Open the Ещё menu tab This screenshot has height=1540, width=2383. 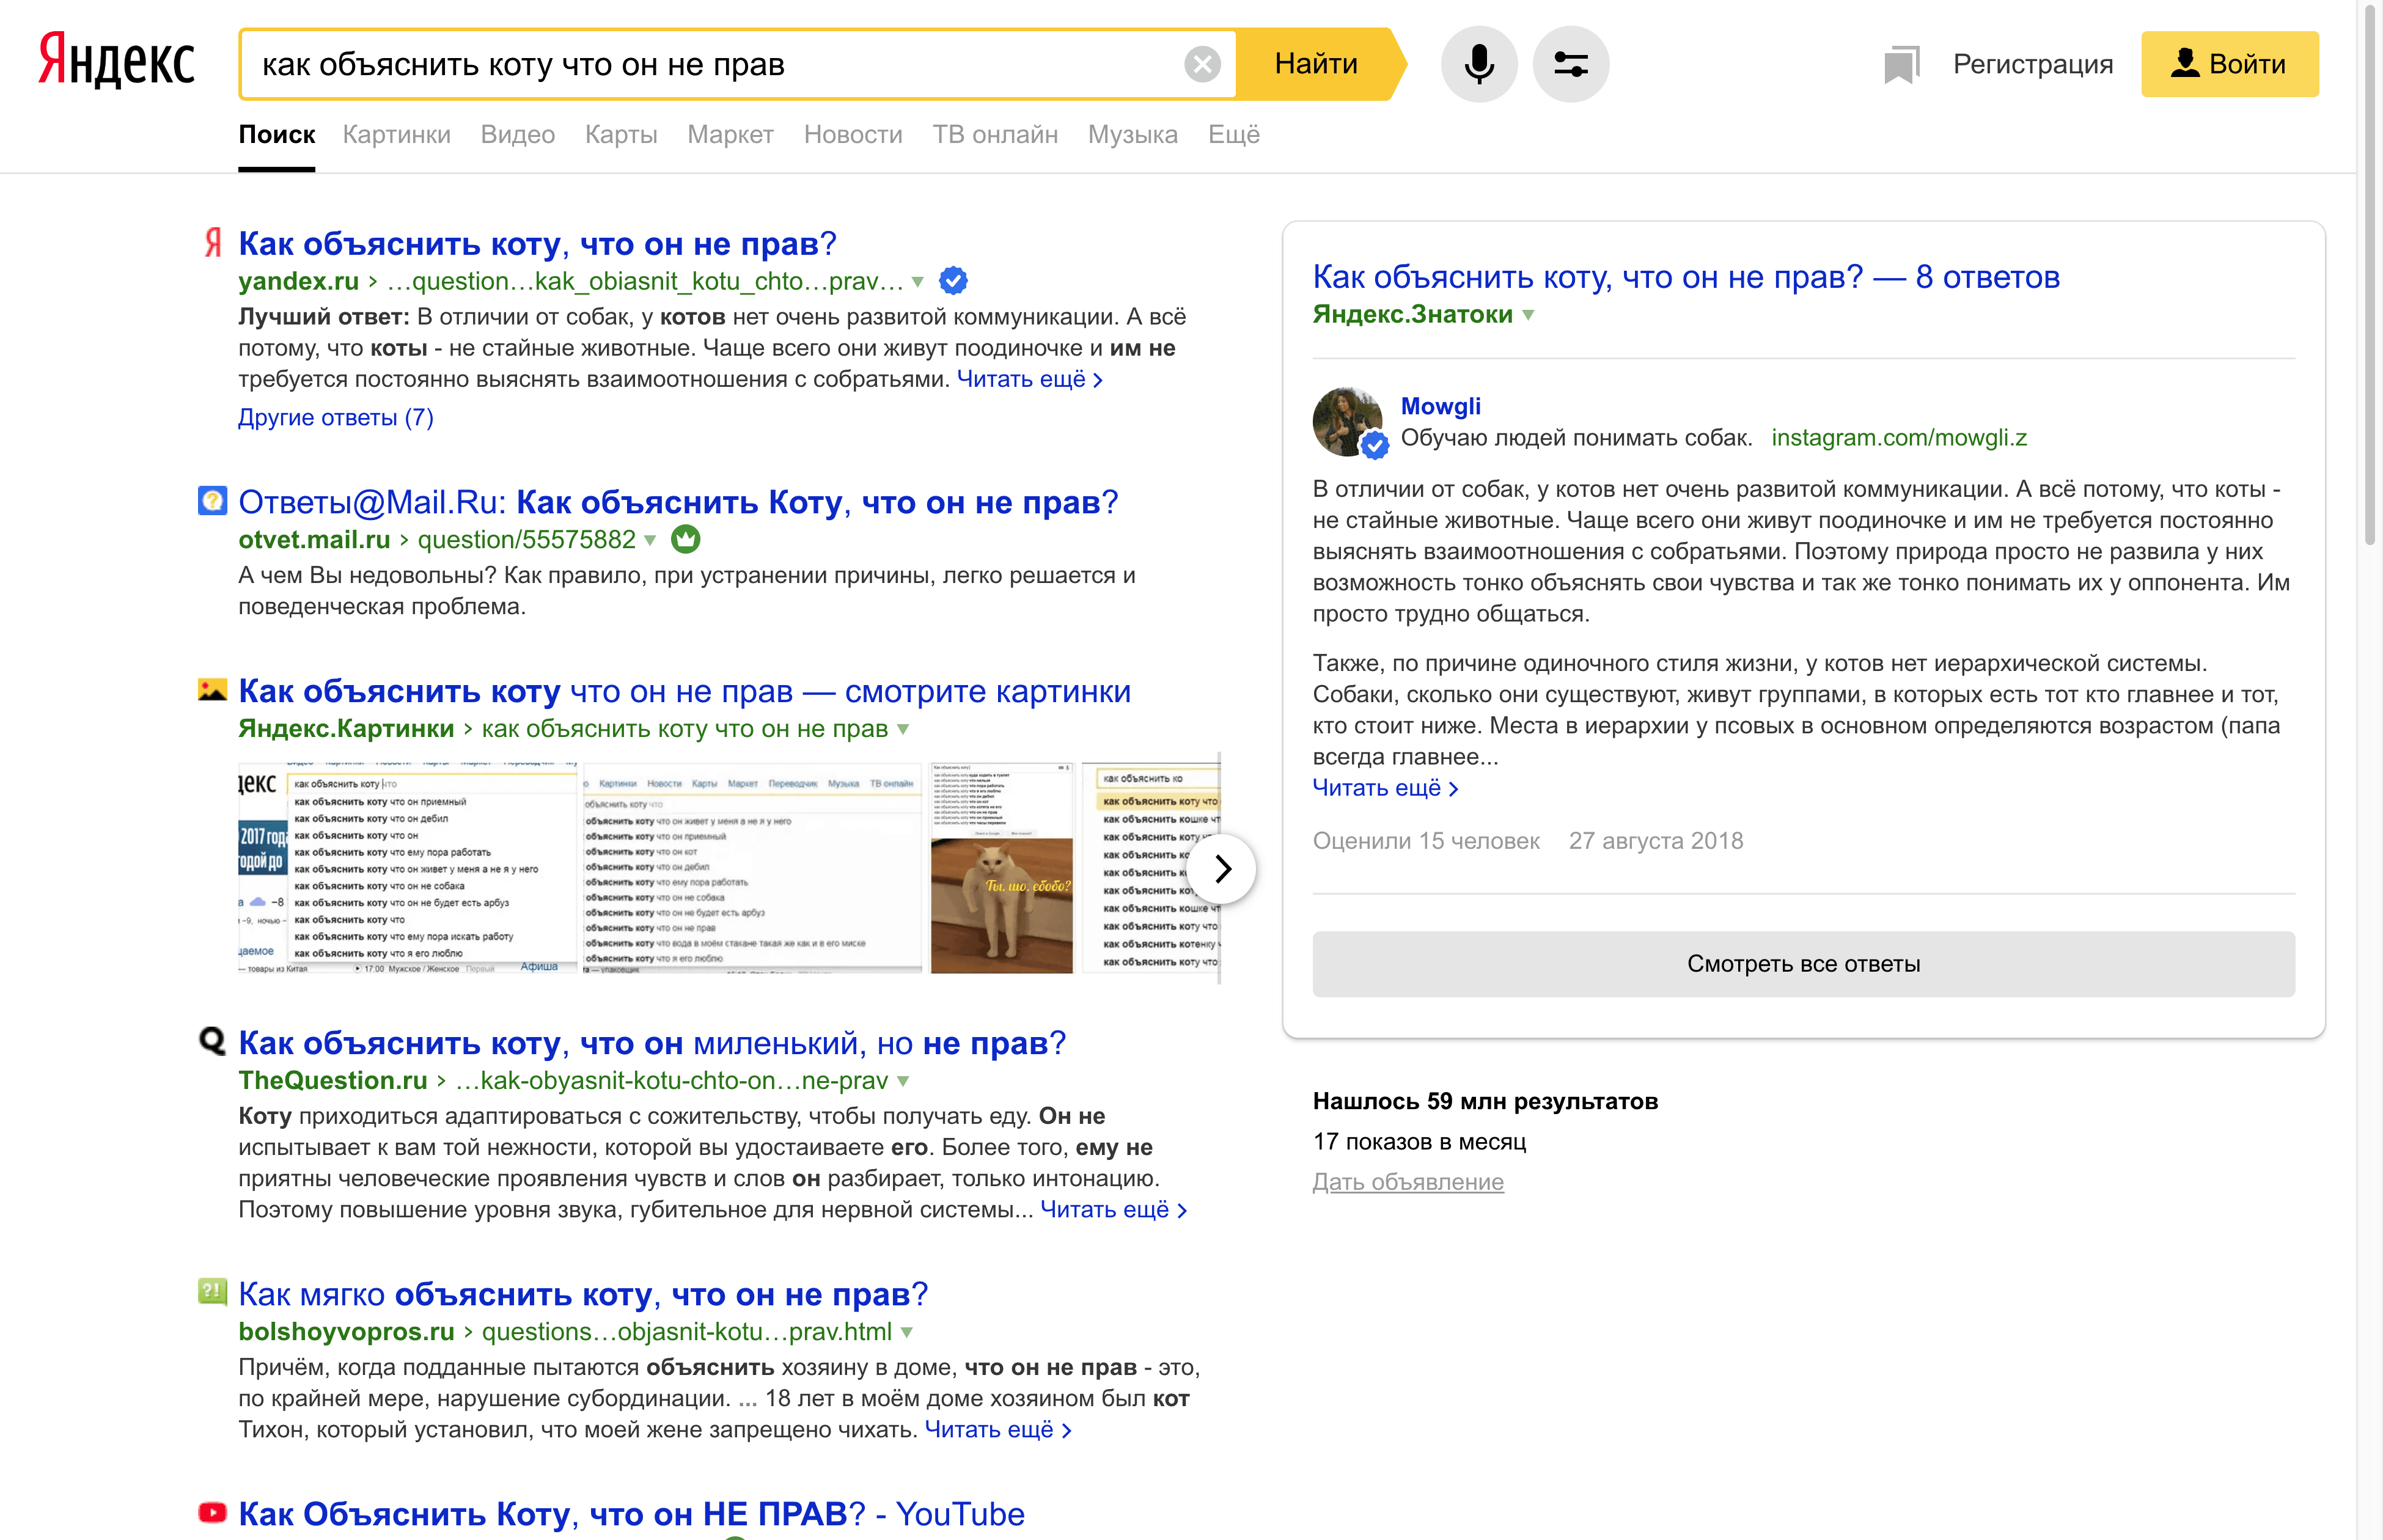point(1233,135)
